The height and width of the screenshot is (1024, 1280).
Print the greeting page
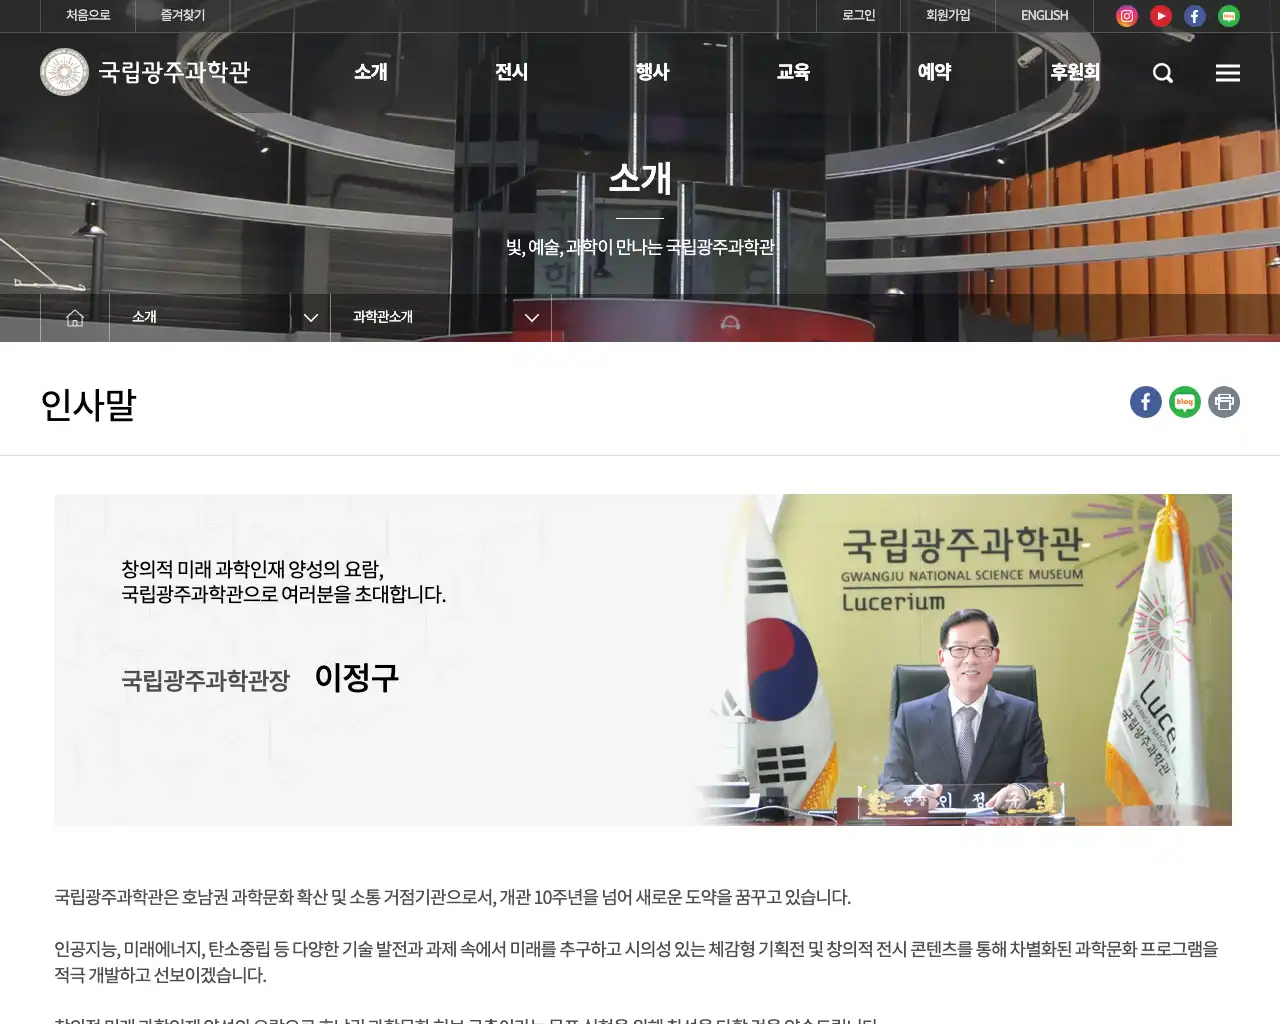pyautogui.click(x=1224, y=402)
